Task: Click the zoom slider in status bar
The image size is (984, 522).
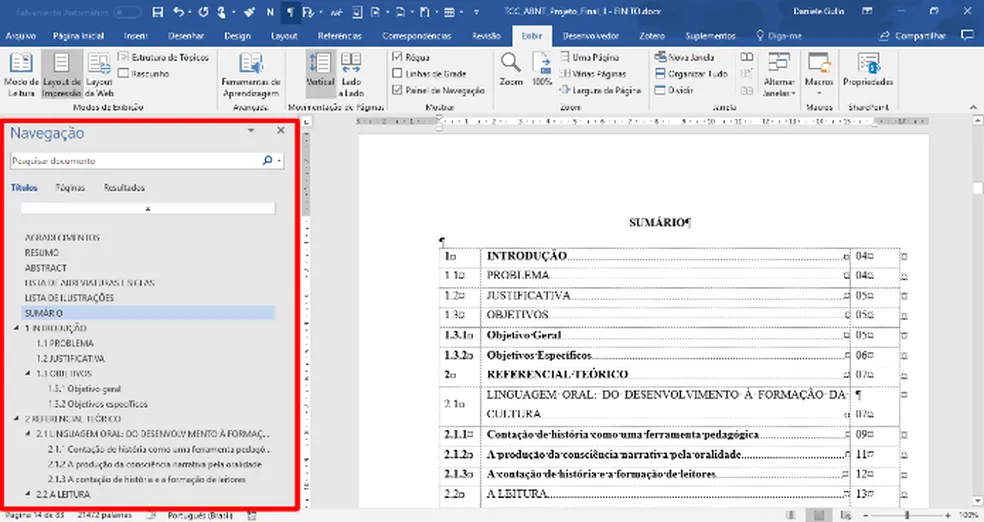Action: click(905, 513)
